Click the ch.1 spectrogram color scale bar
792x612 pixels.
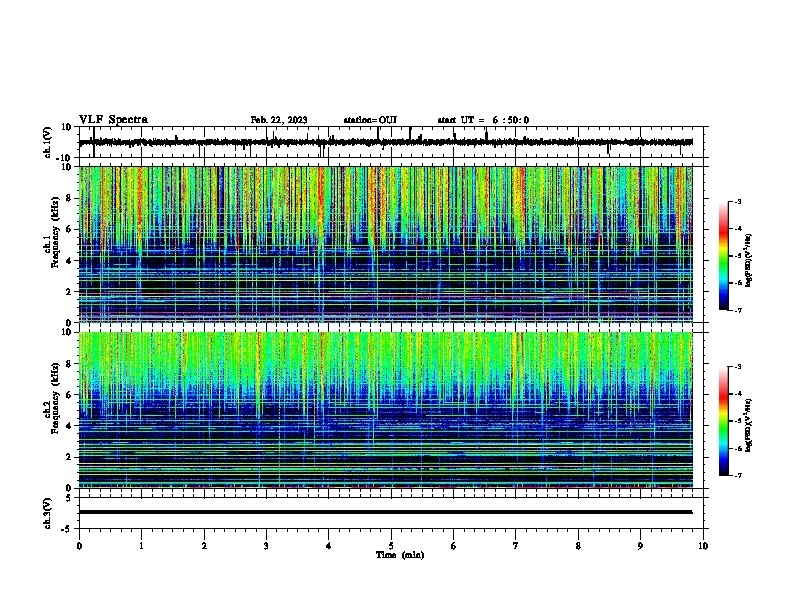(x=723, y=256)
